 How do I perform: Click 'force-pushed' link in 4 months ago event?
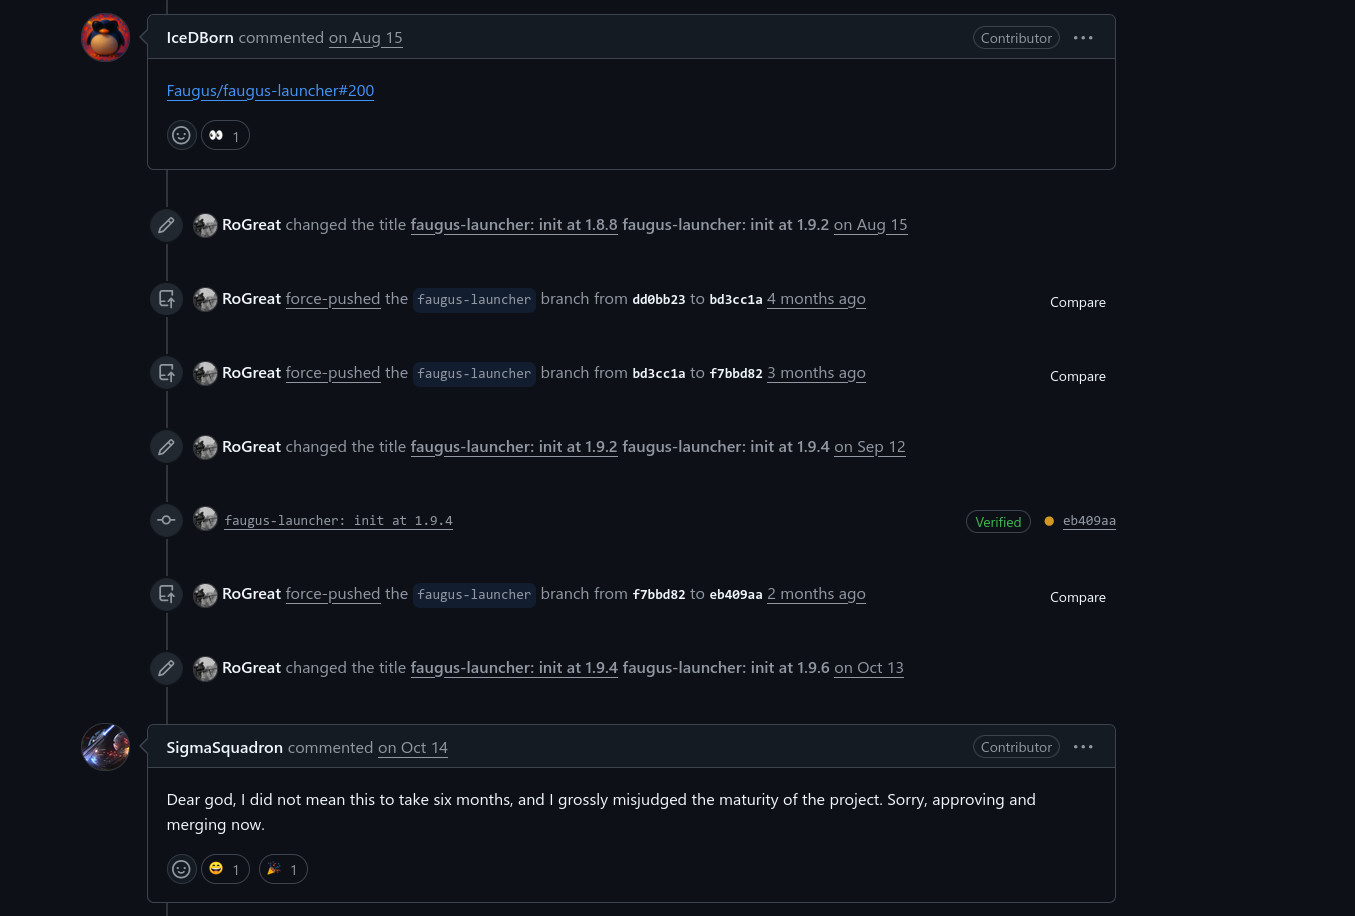click(333, 299)
